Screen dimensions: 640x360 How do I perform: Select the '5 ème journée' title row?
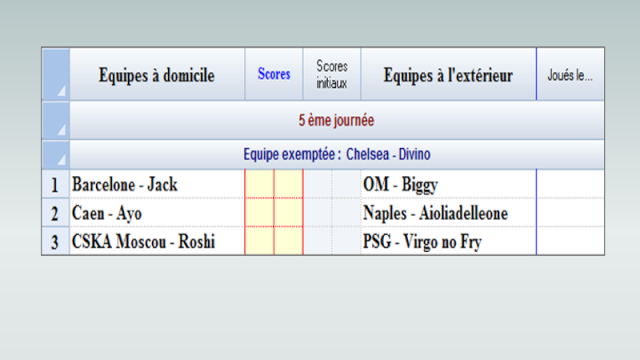[x=337, y=120]
